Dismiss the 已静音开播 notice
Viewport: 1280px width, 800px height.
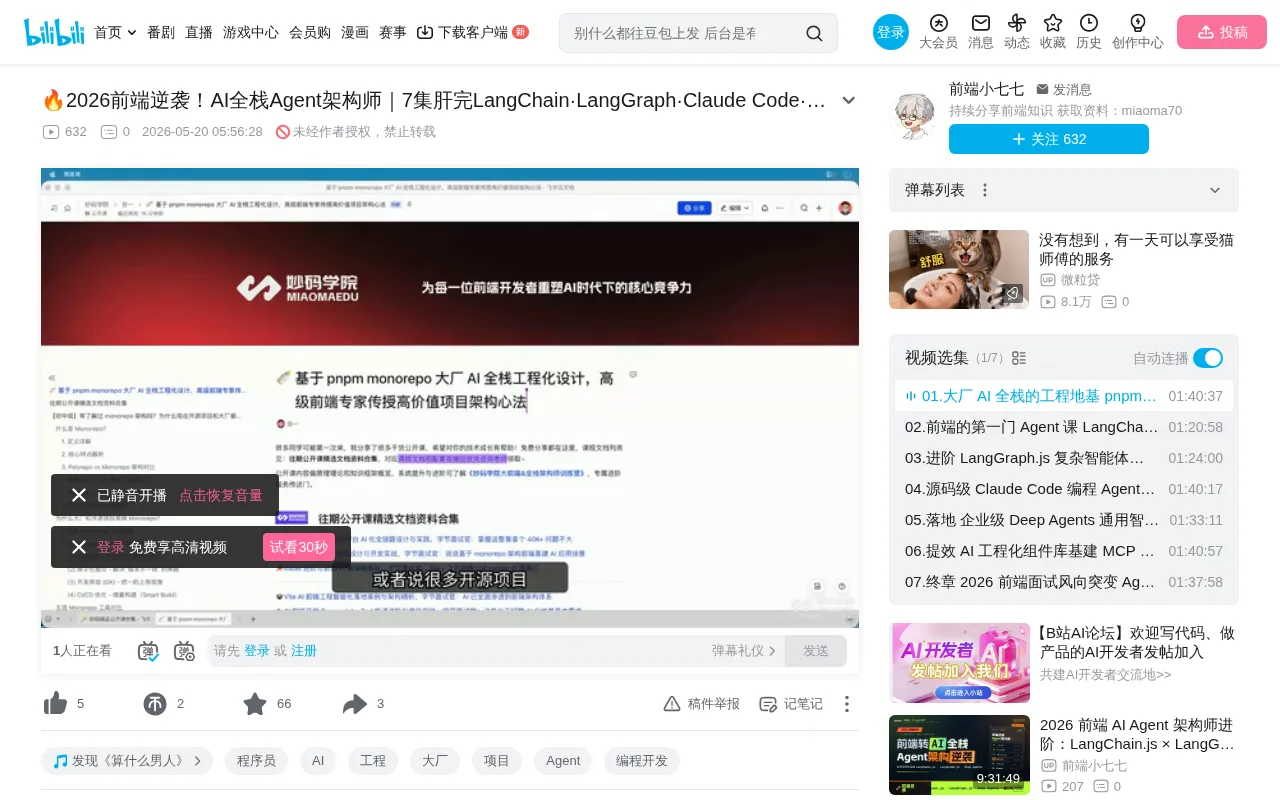point(79,495)
